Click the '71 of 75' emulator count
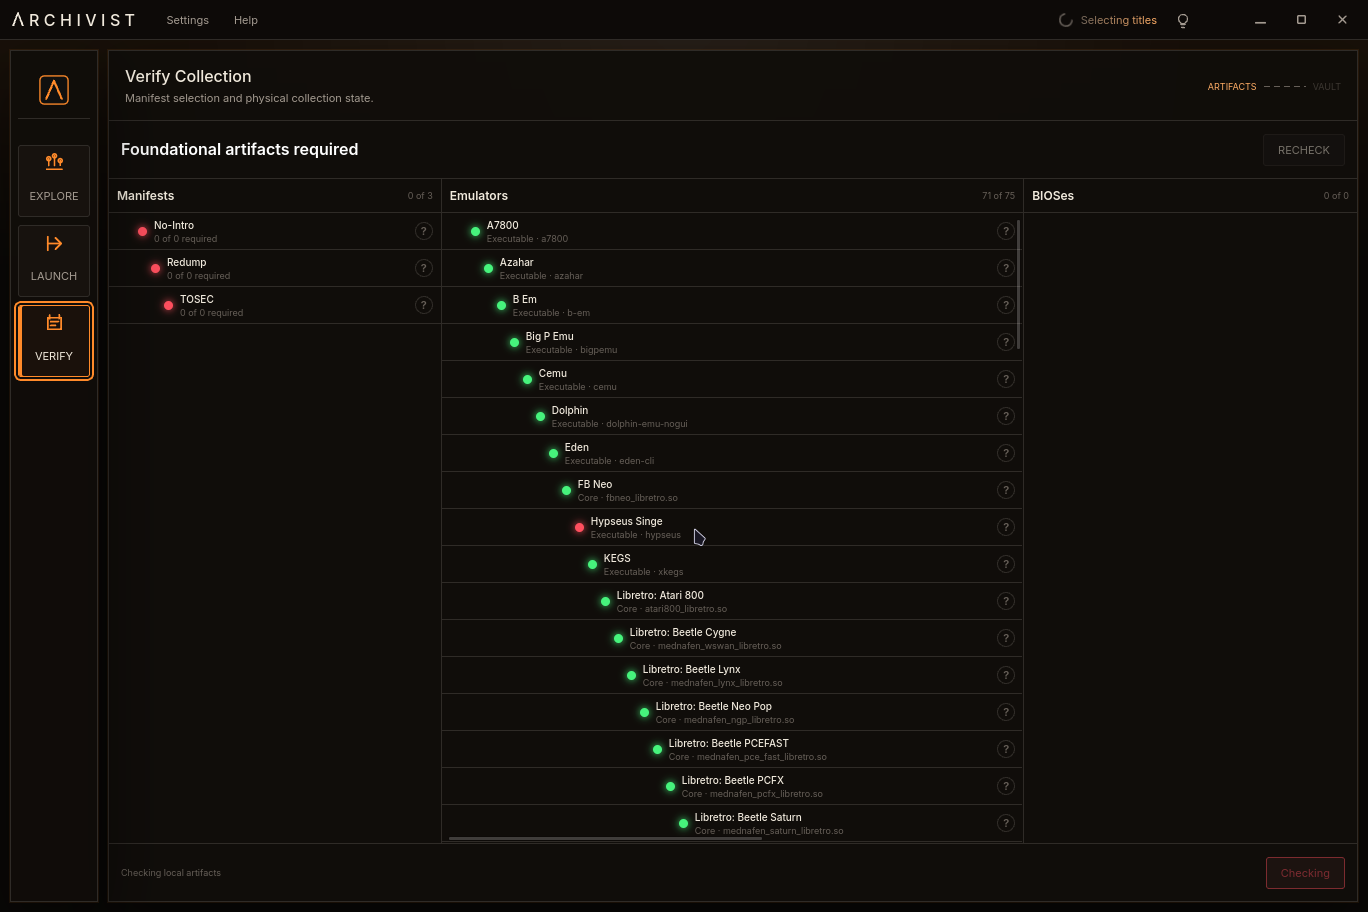Viewport: 1368px width, 912px height. coord(998,196)
